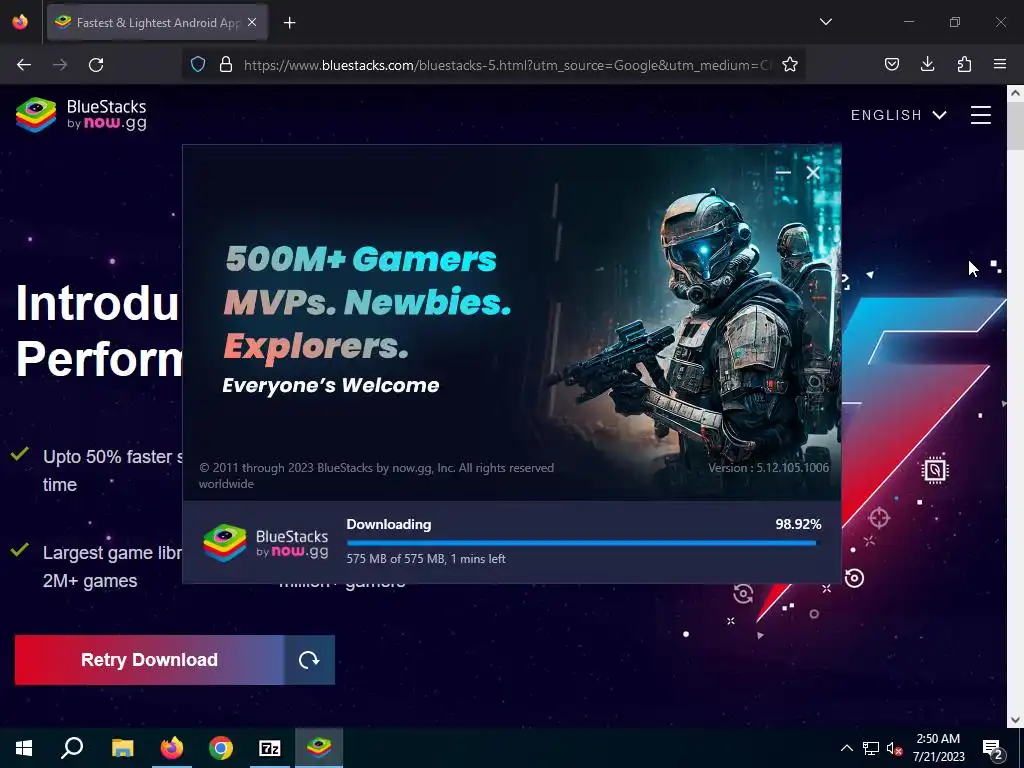Close the BlueStacks installer window

pyautogui.click(x=812, y=172)
